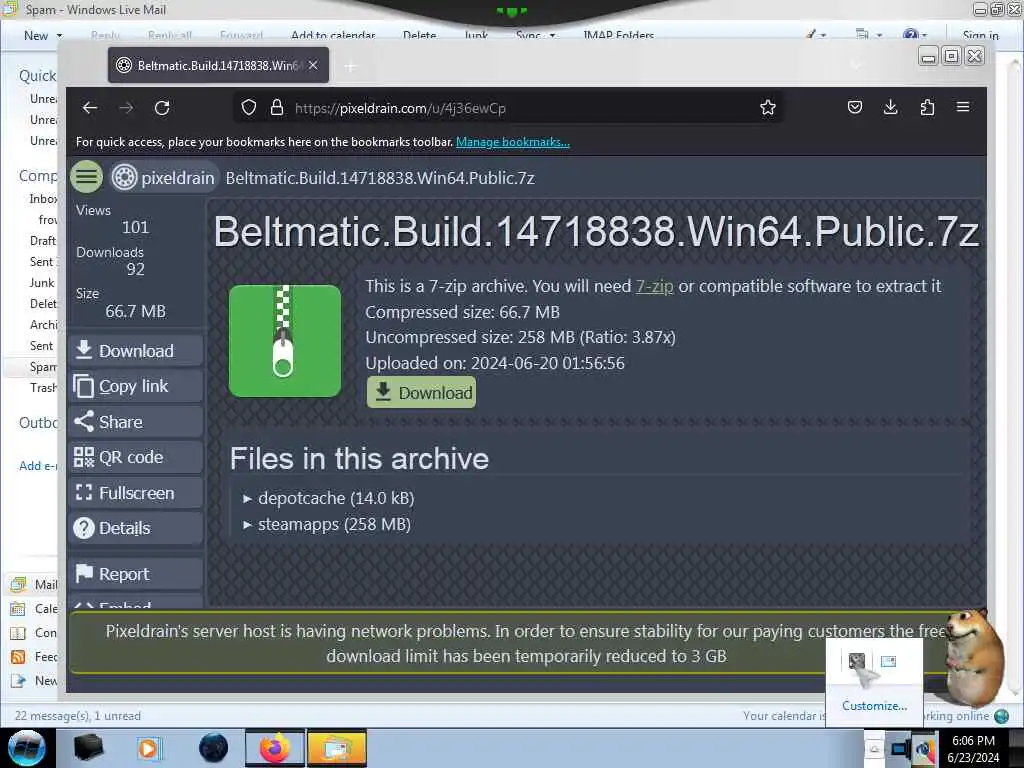Click network tray icon
Image resolution: width=1024 pixels, height=768 pixels.
pos(901,748)
